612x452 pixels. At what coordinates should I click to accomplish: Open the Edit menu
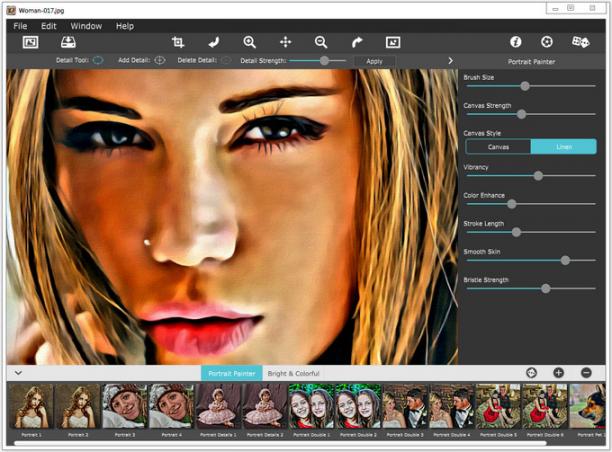tap(49, 26)
